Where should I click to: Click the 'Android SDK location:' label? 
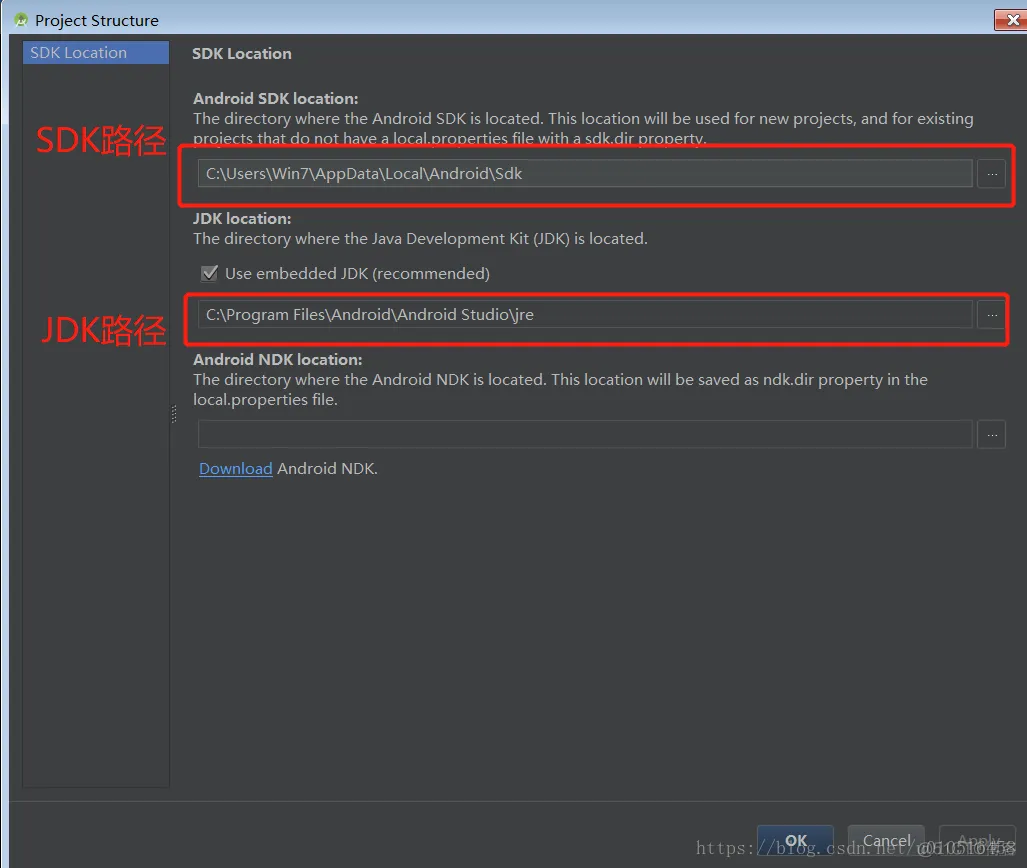point(276,98)
